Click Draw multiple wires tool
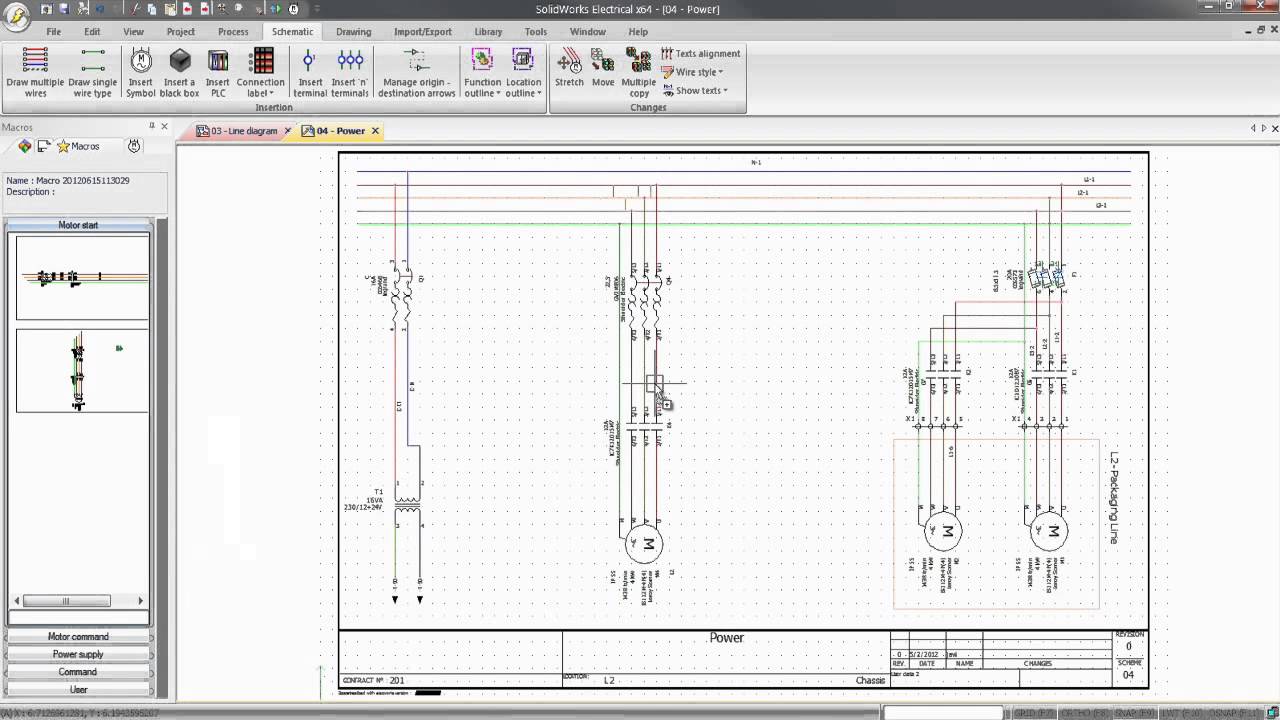Image resolution: width=1280 pixels, height=720 pixels. pos(35,73)
